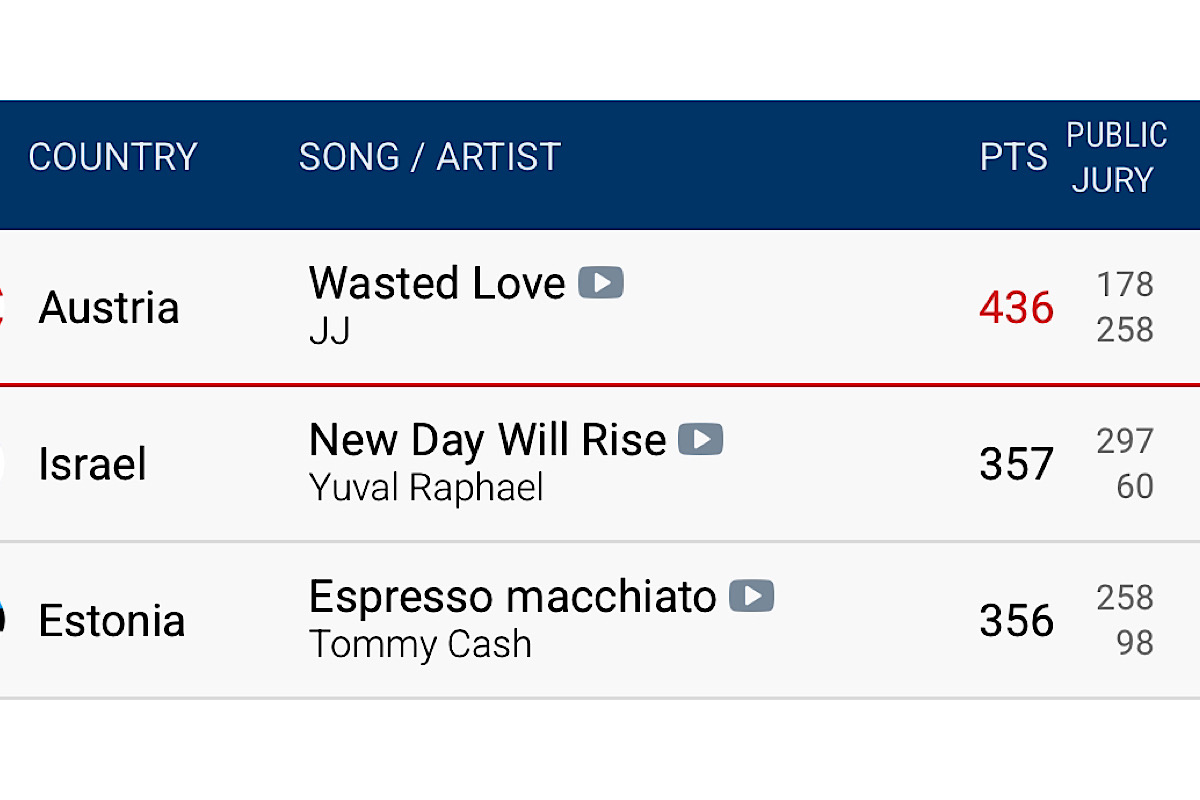Click Israel's total of 357 points
The width and height of the screenshot is (1200, 800).
point(1016,464)
